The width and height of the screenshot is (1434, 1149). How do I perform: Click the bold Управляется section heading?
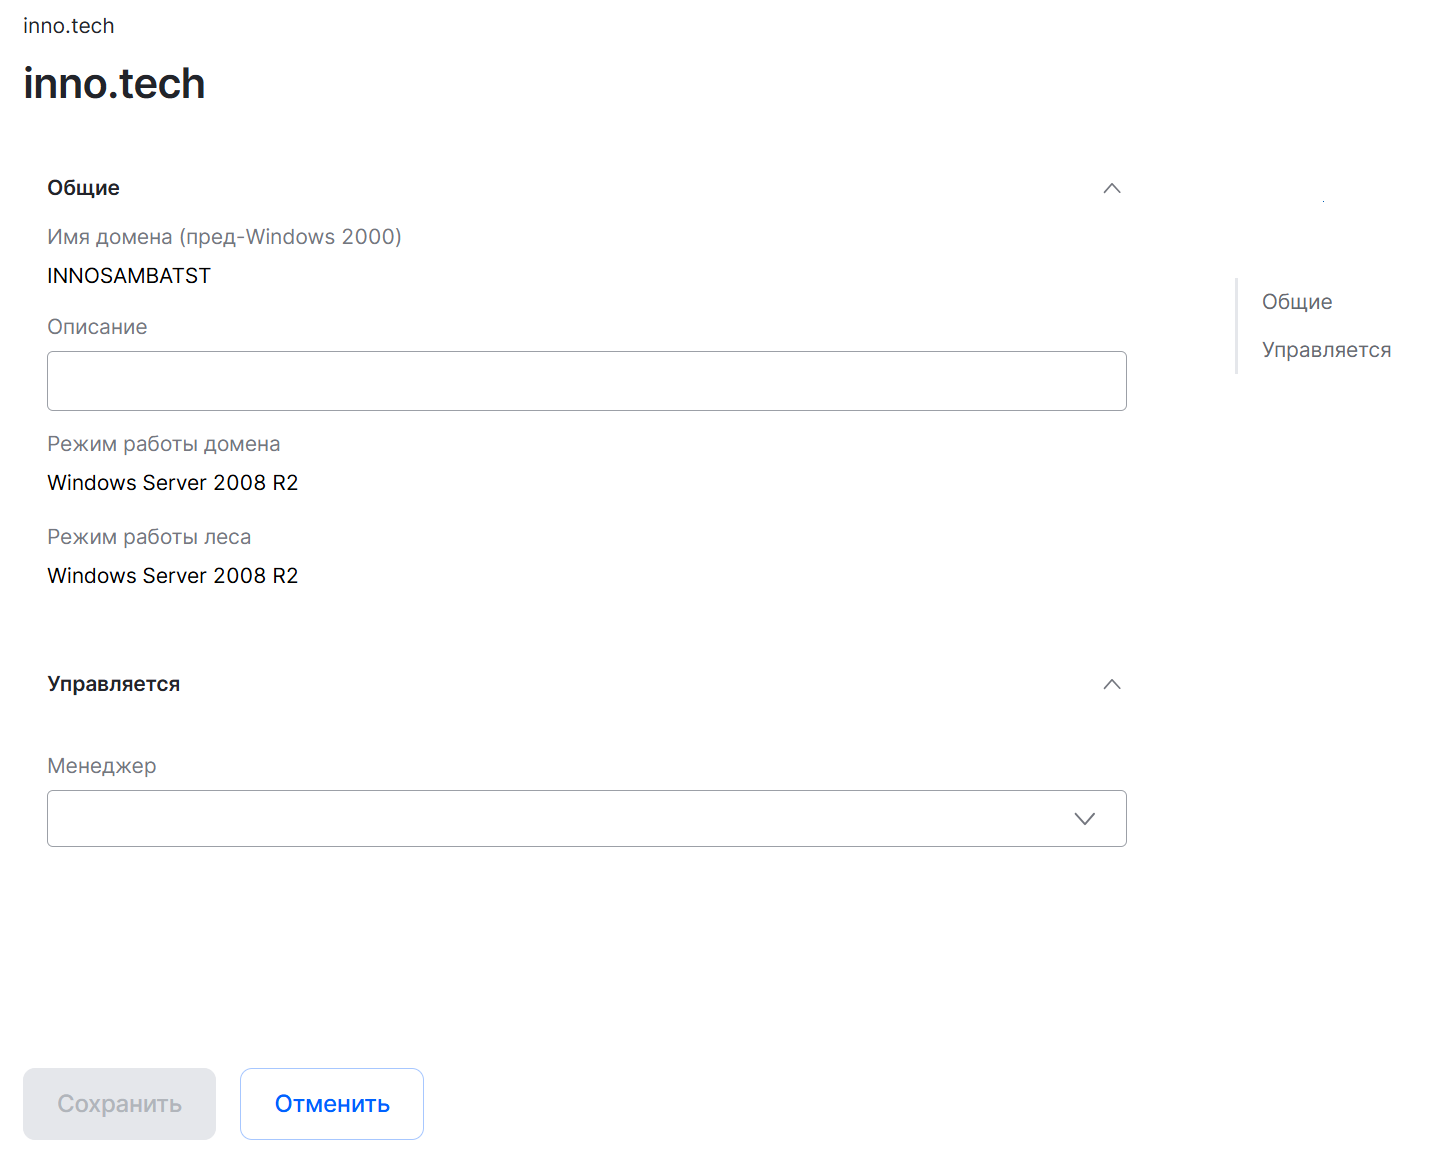113,684
